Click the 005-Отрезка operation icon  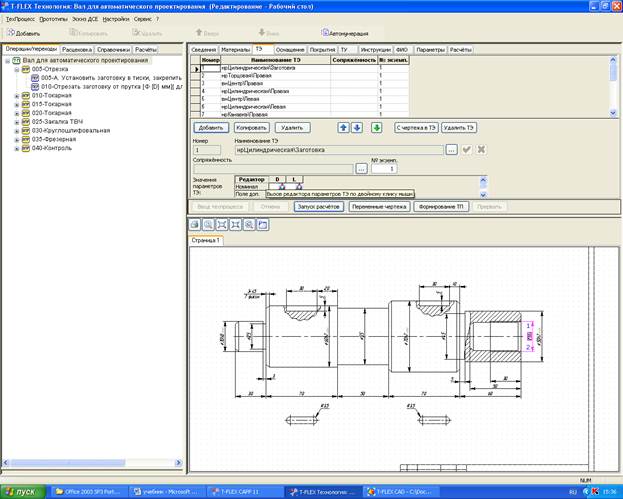pos(26,69)
